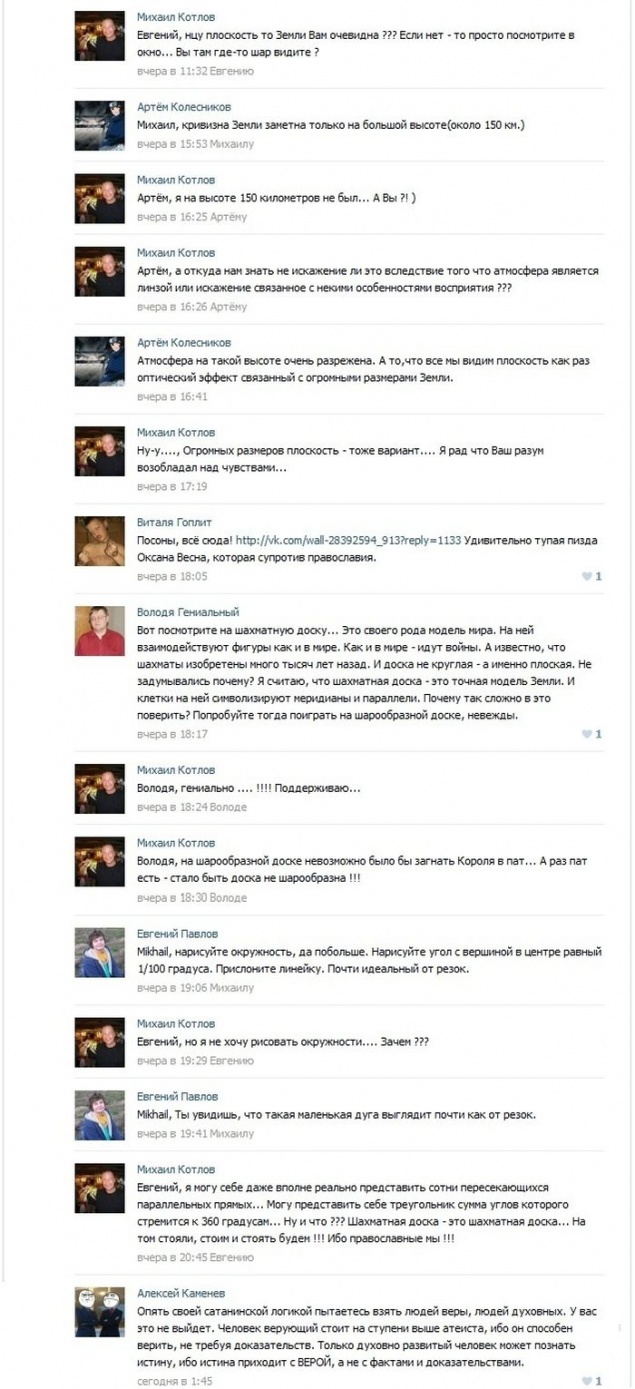Click 'вчера в 18:24 Володе' reply reference
The image size is (635, 1389).
click(191, 806)
